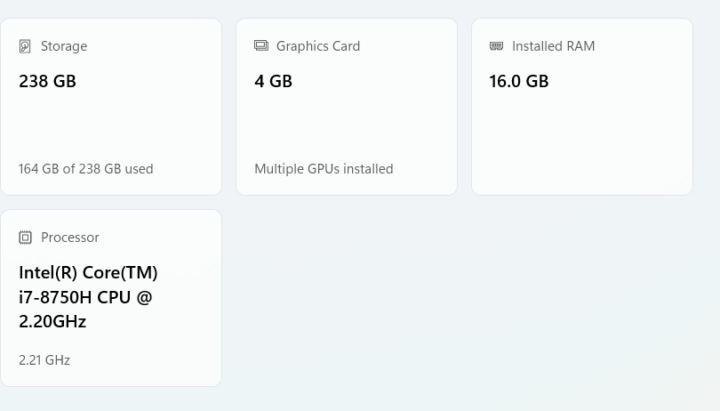The image size is (720, 411).
Task: Open the 164 GB of 238 GB used text
Action: pos(86,169)
